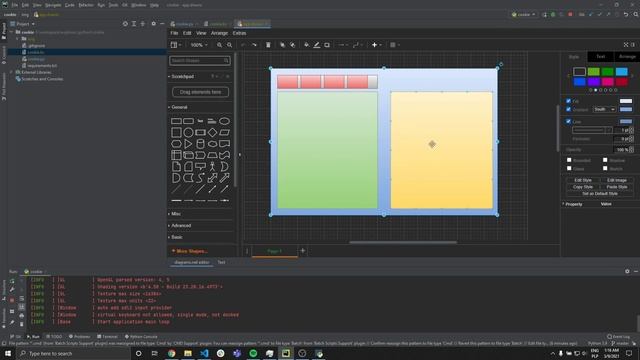Open the gradient direction South dropdown
This screenshot has width=640, height=360.
pyautogui.click(x=604, y=109)
